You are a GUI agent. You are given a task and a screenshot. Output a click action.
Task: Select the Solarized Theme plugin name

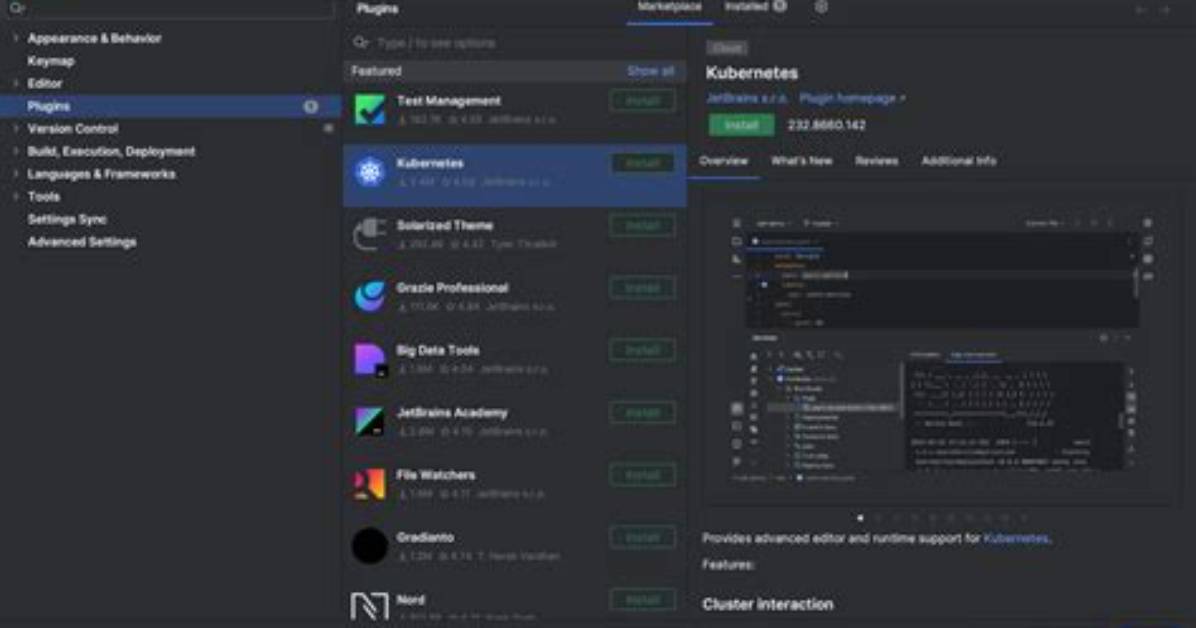click(x=445, y=226)
